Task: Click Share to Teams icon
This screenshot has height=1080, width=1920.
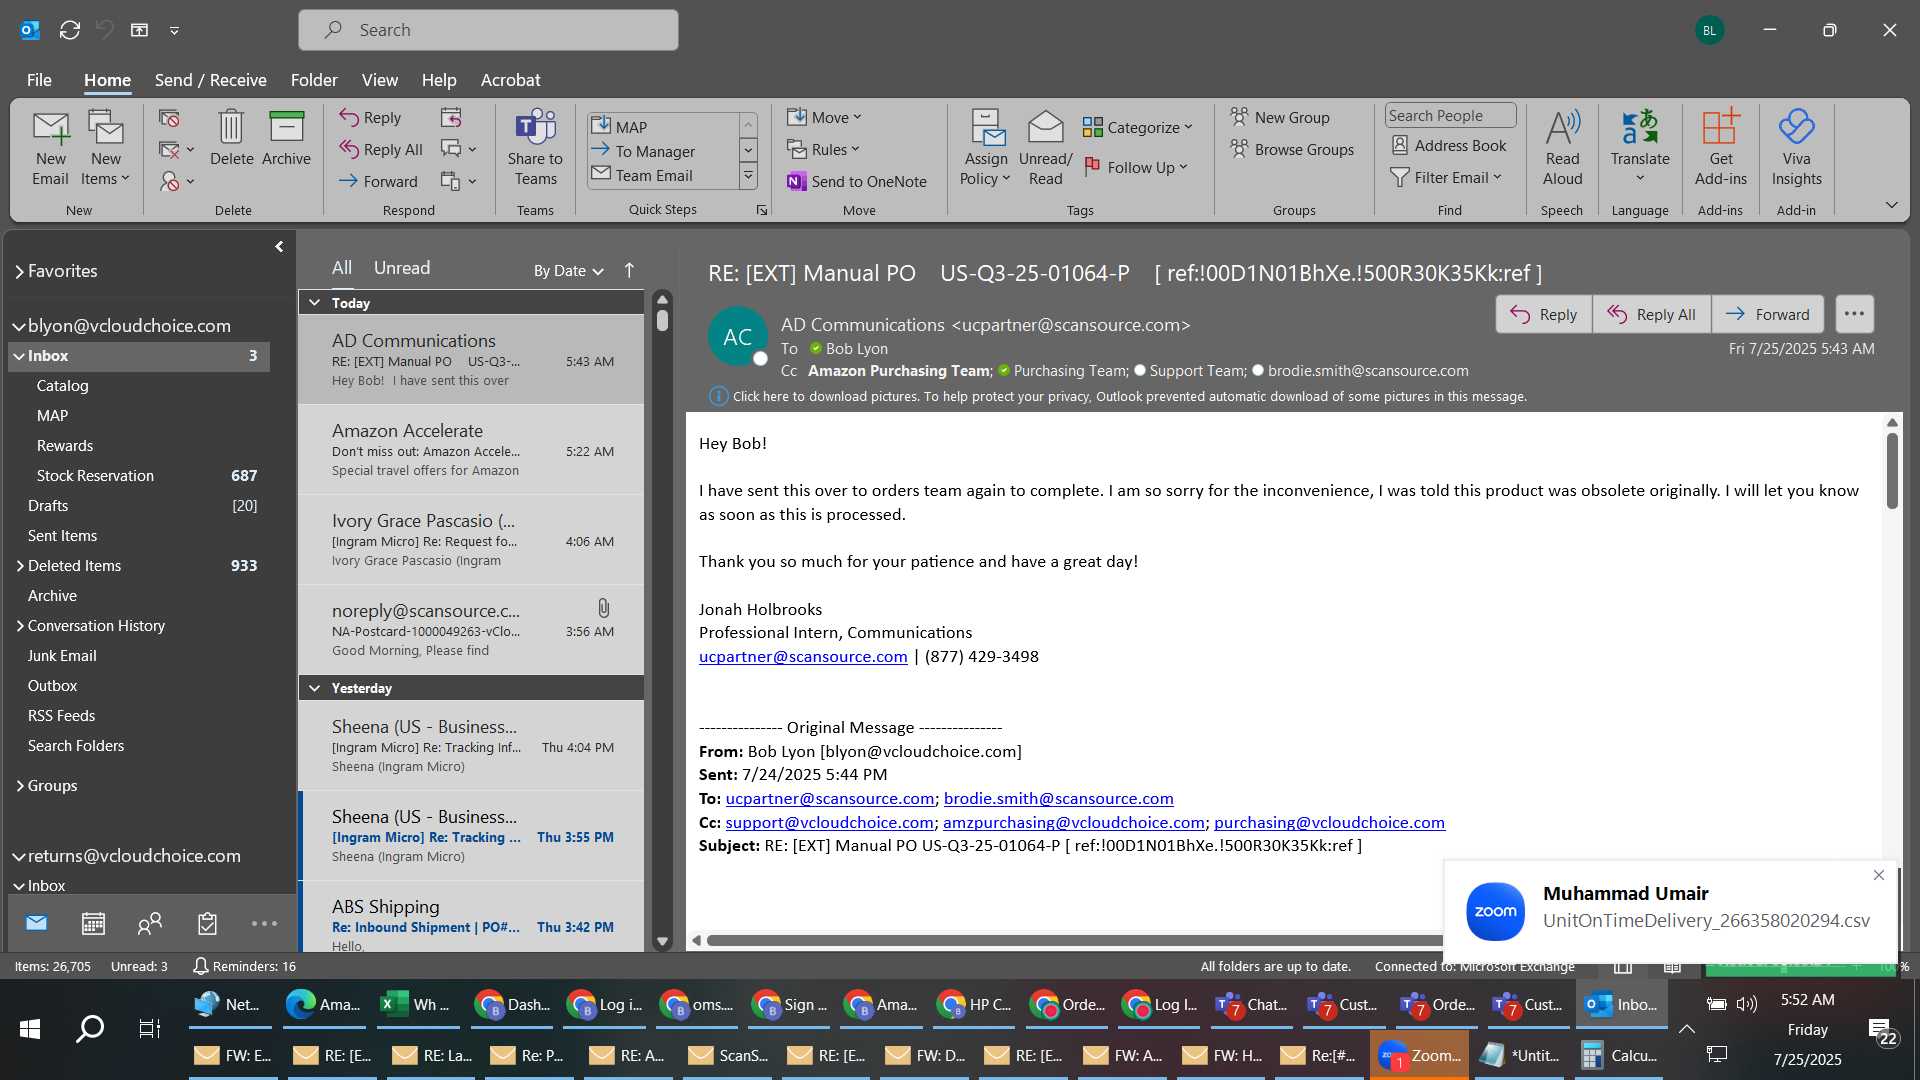Action: pos(535,148)
